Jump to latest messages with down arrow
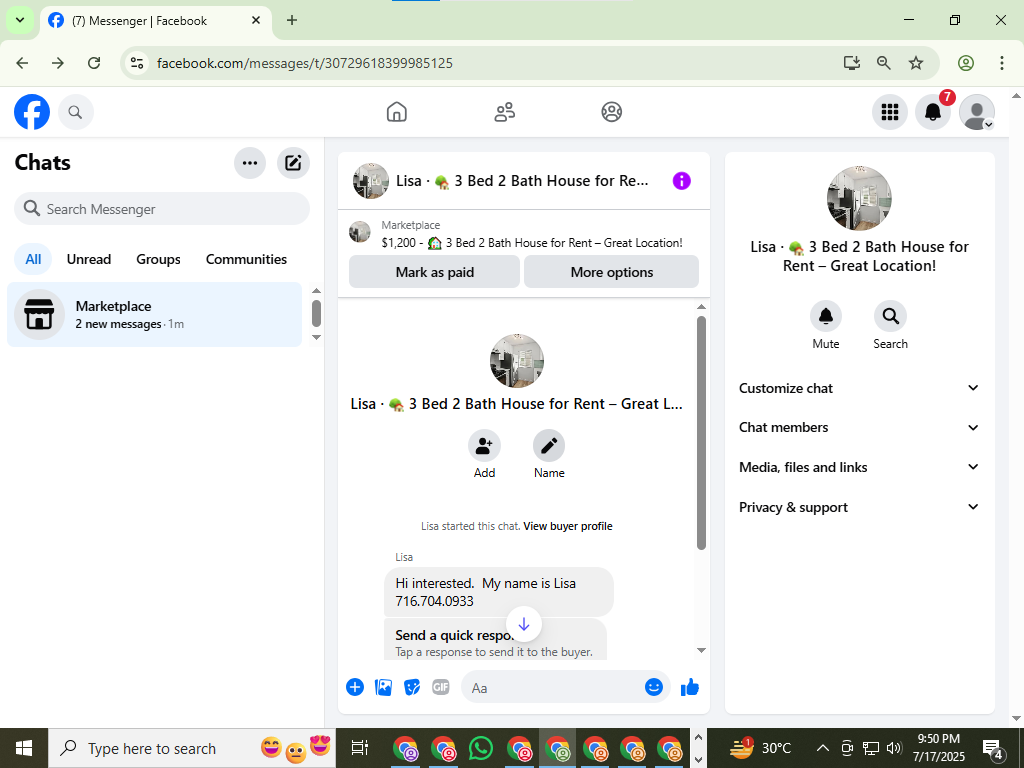Viewport: 1024px width, 768px height. tap(524, 624)
